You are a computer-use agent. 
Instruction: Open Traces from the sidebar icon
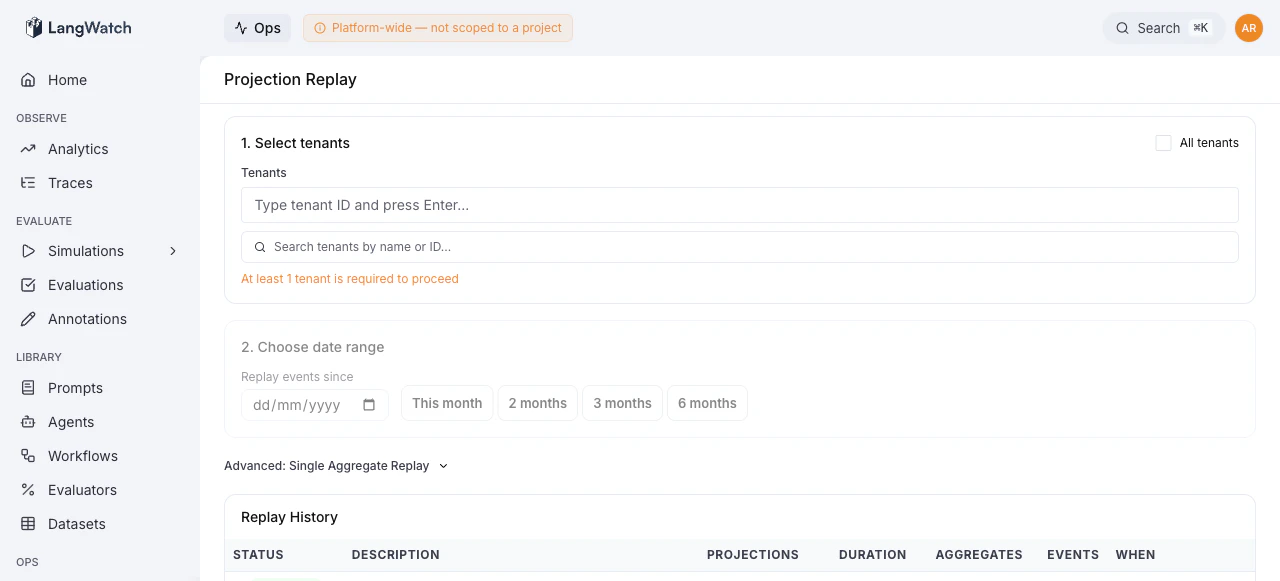click(28, 183)
